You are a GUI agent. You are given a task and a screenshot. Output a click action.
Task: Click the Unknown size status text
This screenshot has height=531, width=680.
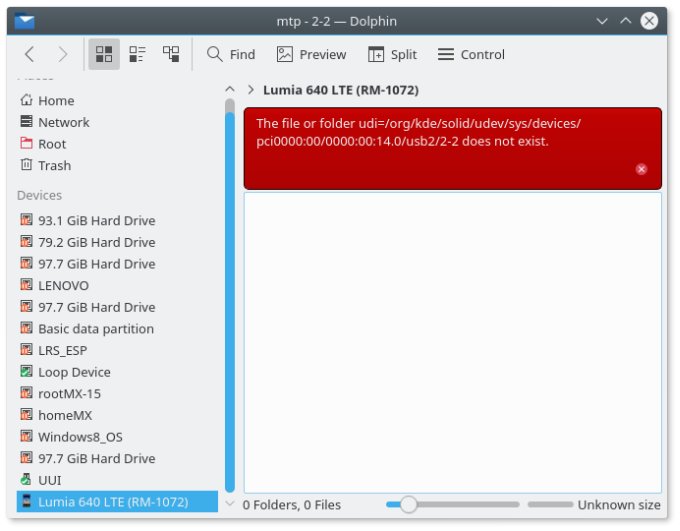(x=619, y=505)
